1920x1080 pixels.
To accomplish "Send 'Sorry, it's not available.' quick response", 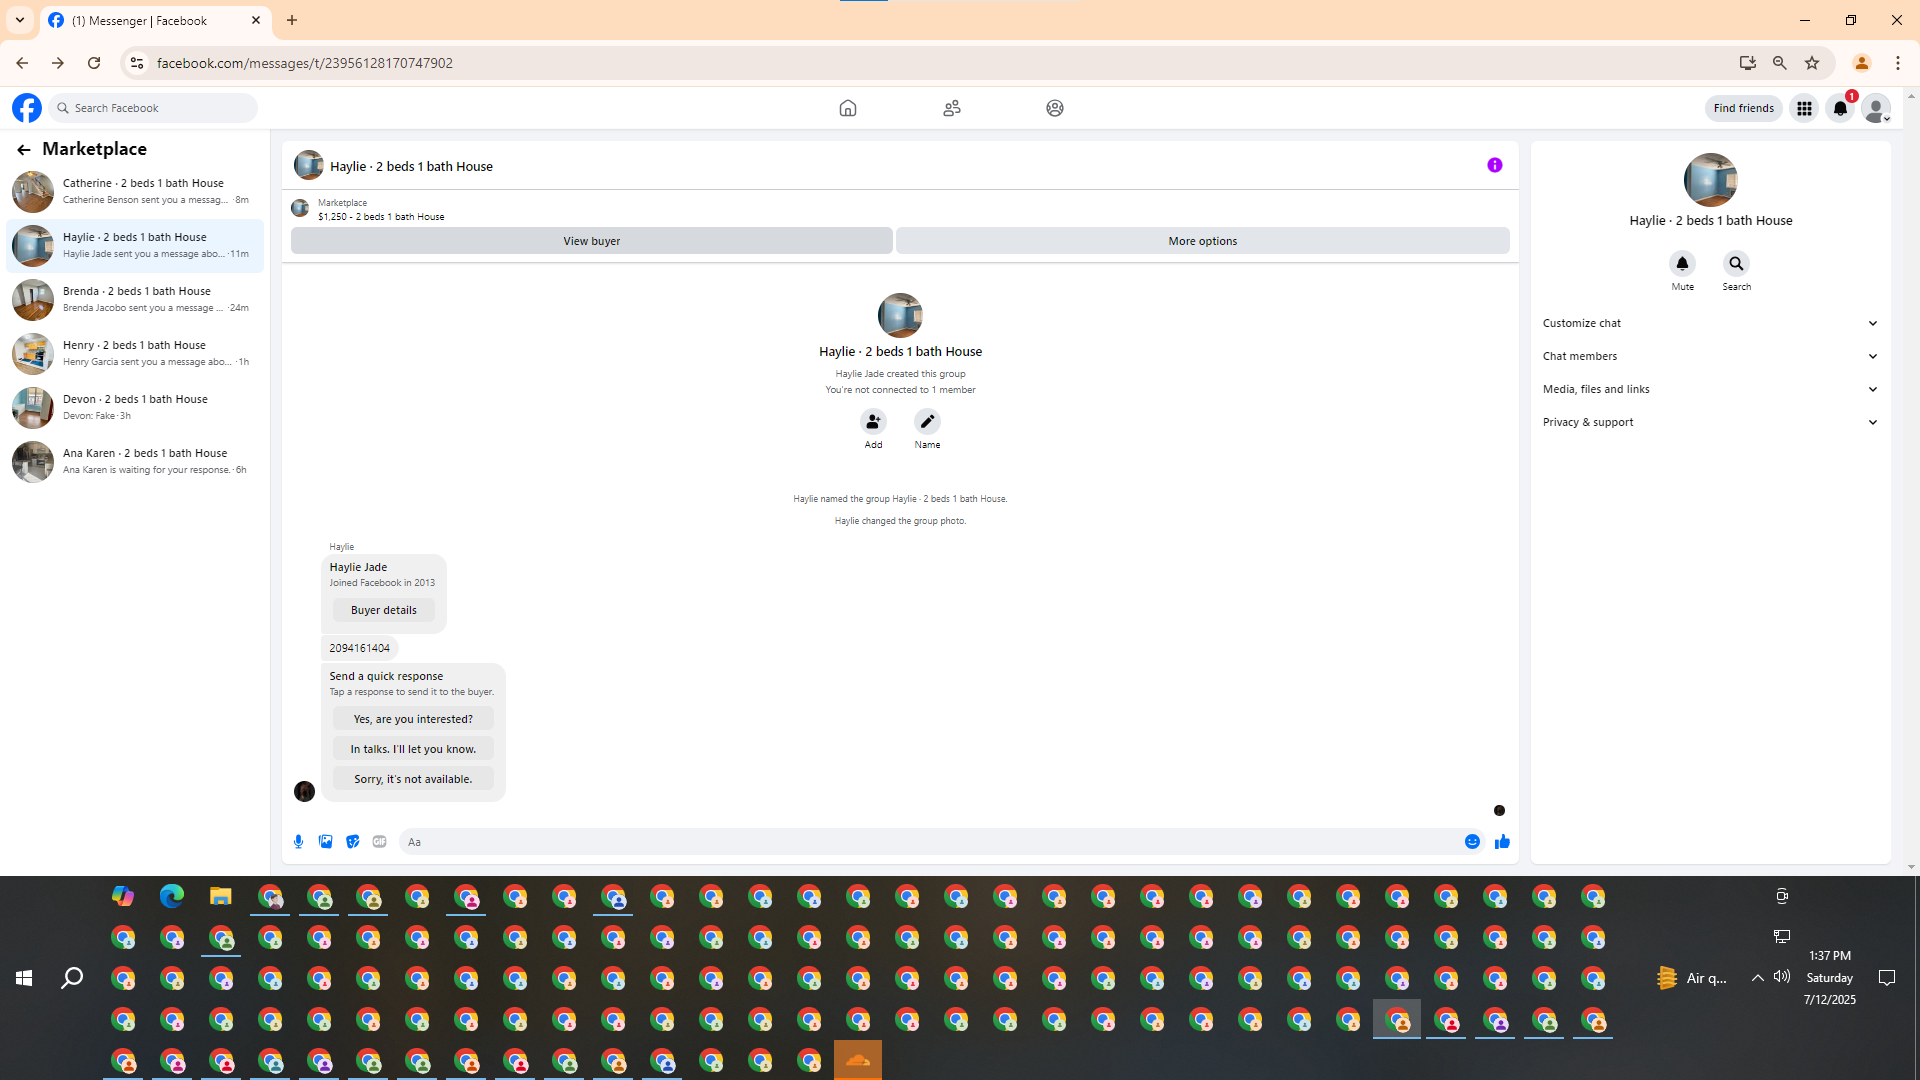I will point(413,779).
